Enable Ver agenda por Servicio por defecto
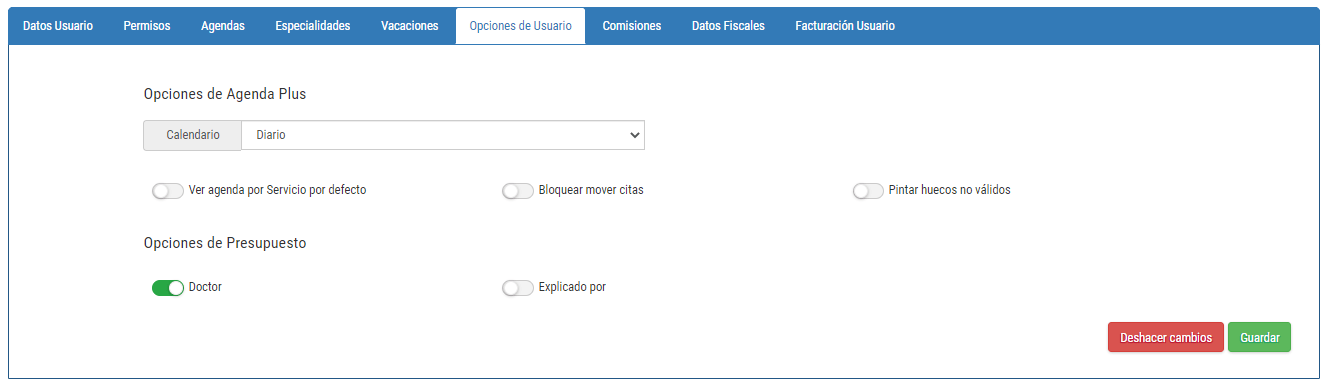Viewport: 1330px width, 385px height. 168,190
